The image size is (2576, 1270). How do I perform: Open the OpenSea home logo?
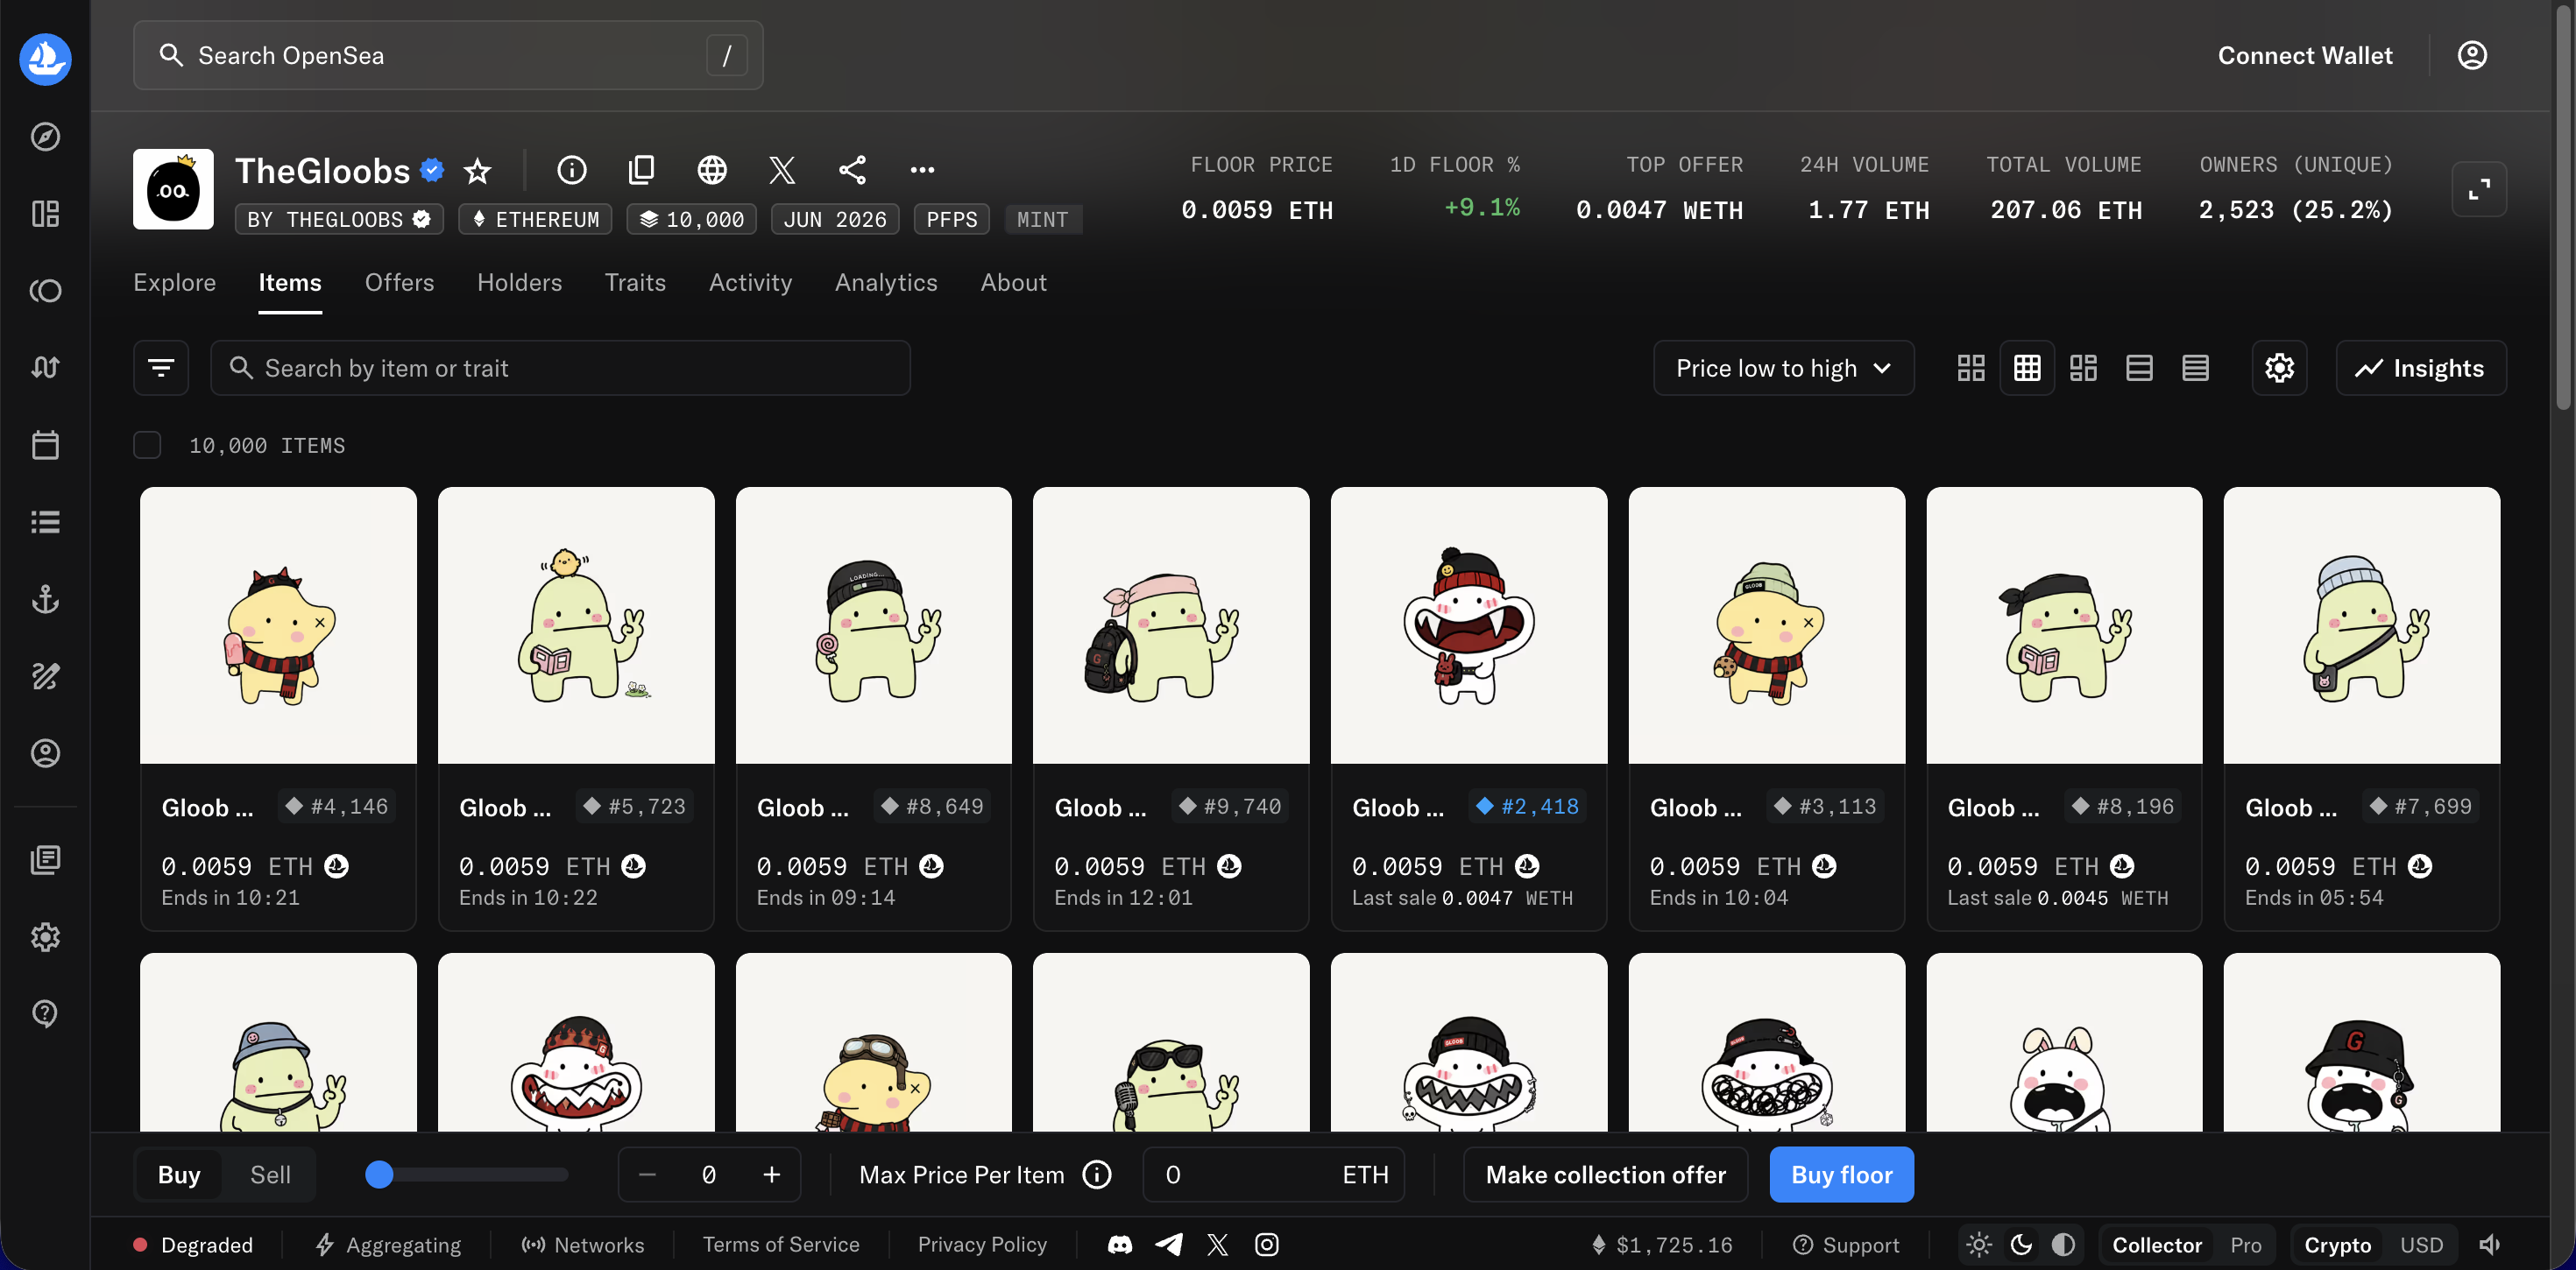(45, 58)
